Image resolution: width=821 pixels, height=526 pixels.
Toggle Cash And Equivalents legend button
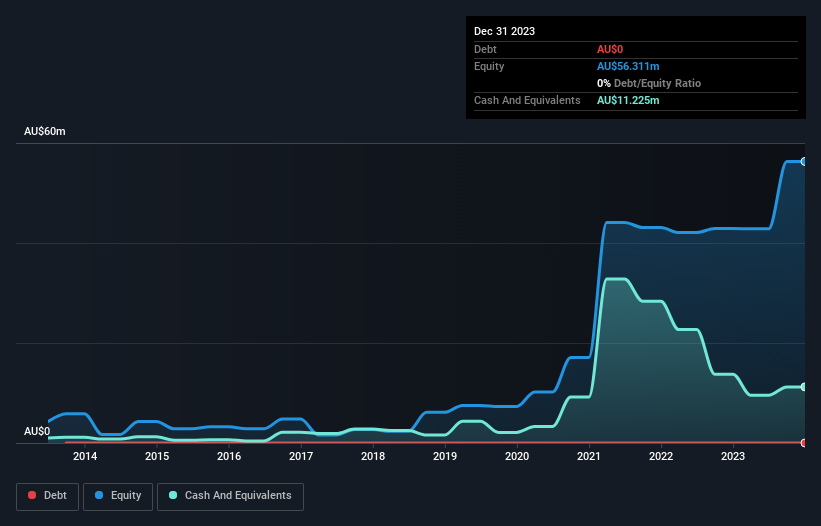(x=230, y=496)
